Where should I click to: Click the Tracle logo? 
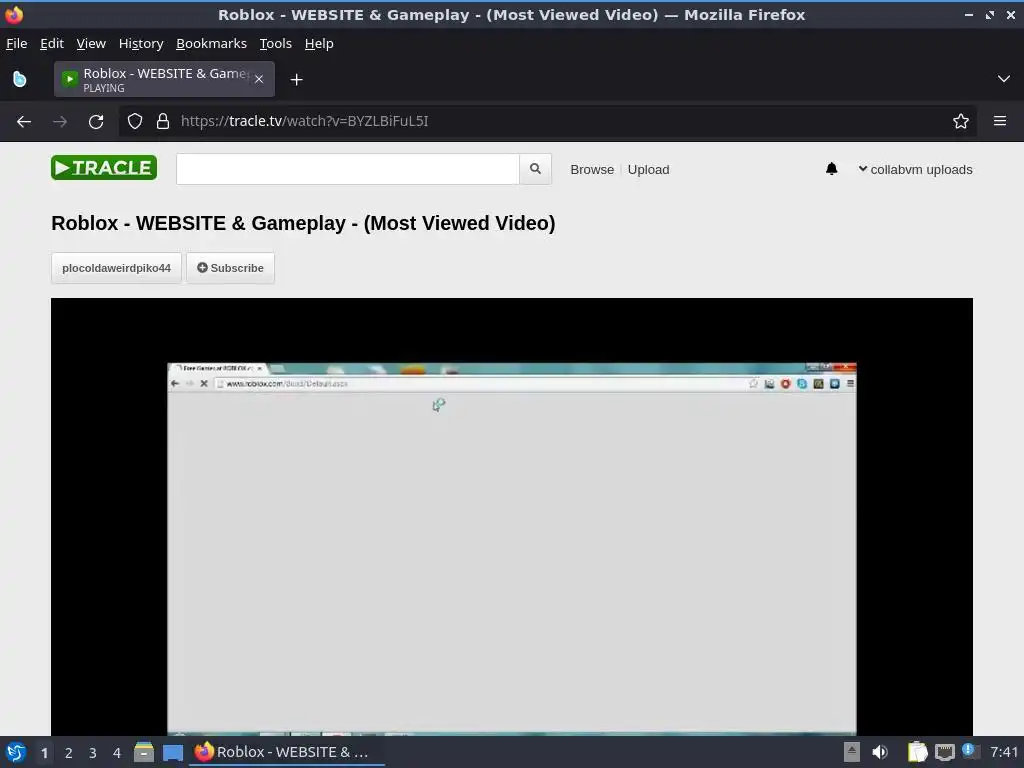click(104, 168)
